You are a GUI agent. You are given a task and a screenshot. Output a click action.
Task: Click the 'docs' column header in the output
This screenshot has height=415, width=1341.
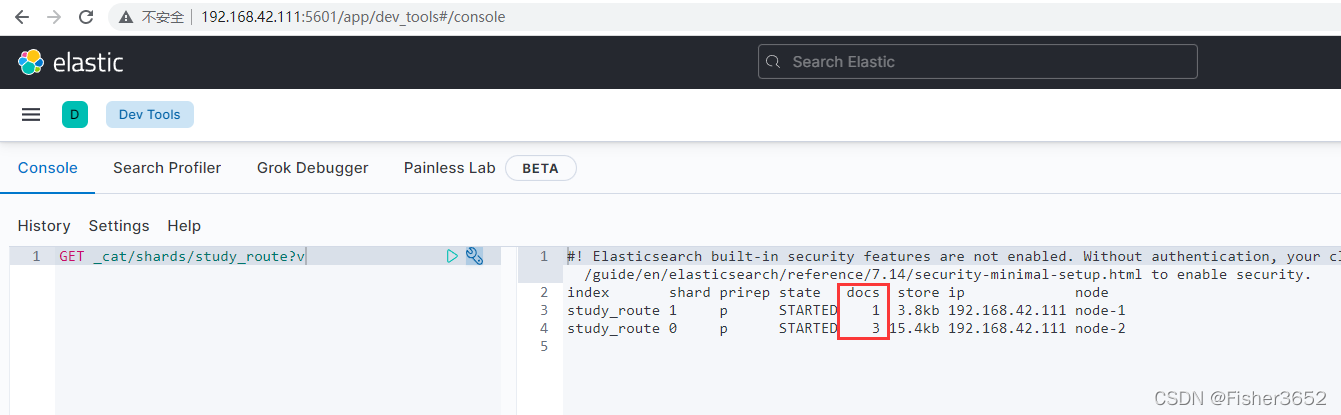pyautogui.click(x=863, y=292)
